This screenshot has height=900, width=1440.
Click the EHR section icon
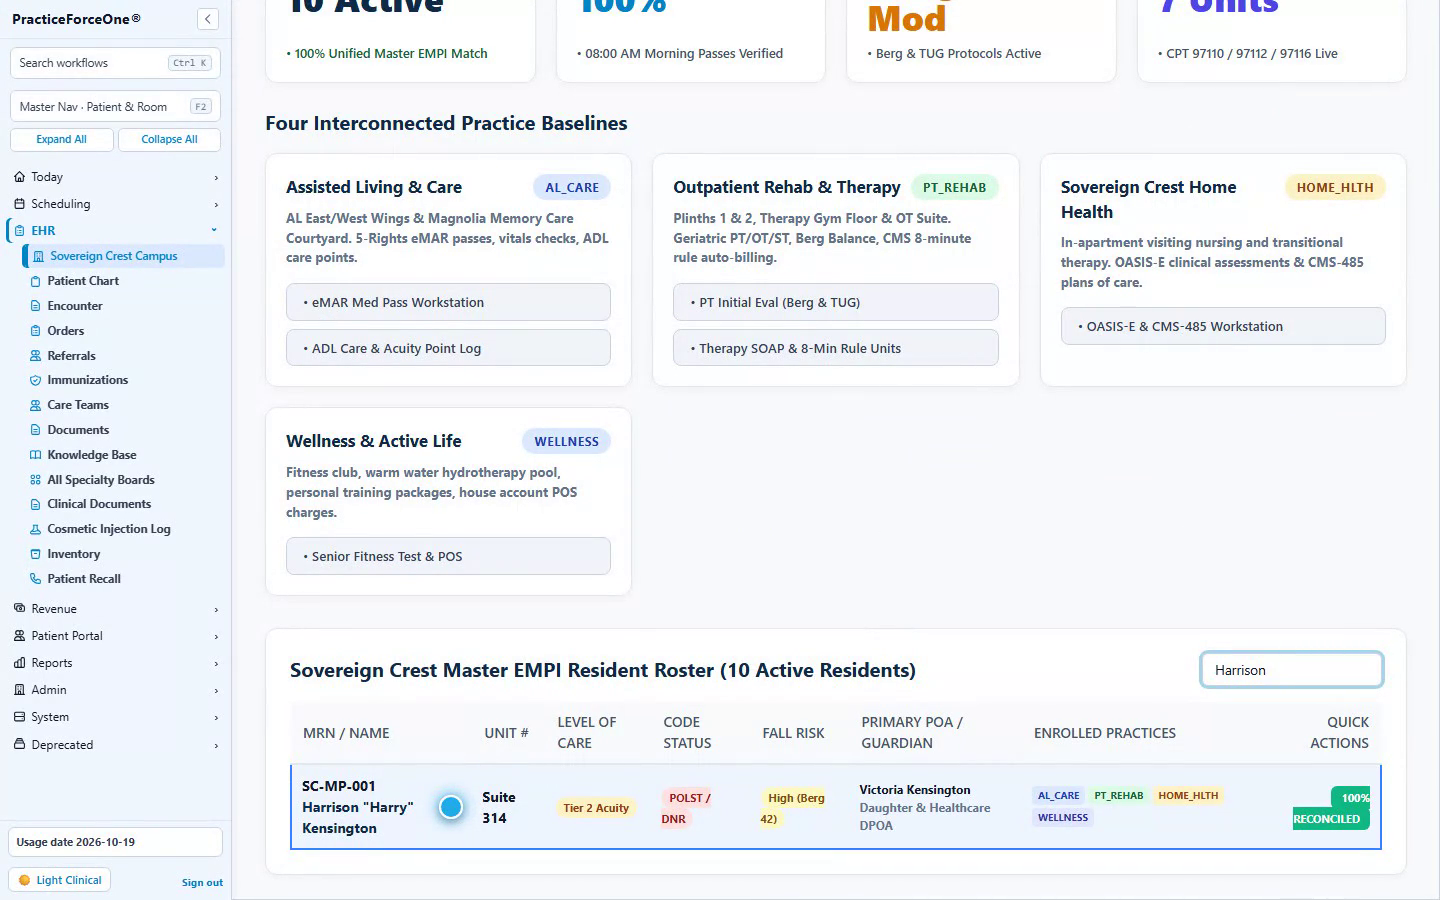pos(20,230)
